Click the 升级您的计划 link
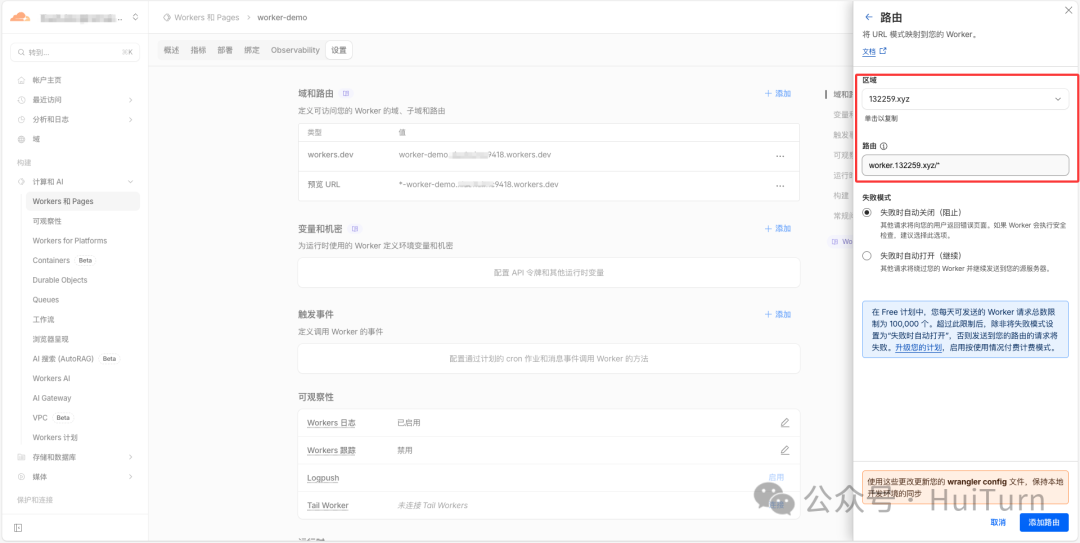 tap(918, 348)
